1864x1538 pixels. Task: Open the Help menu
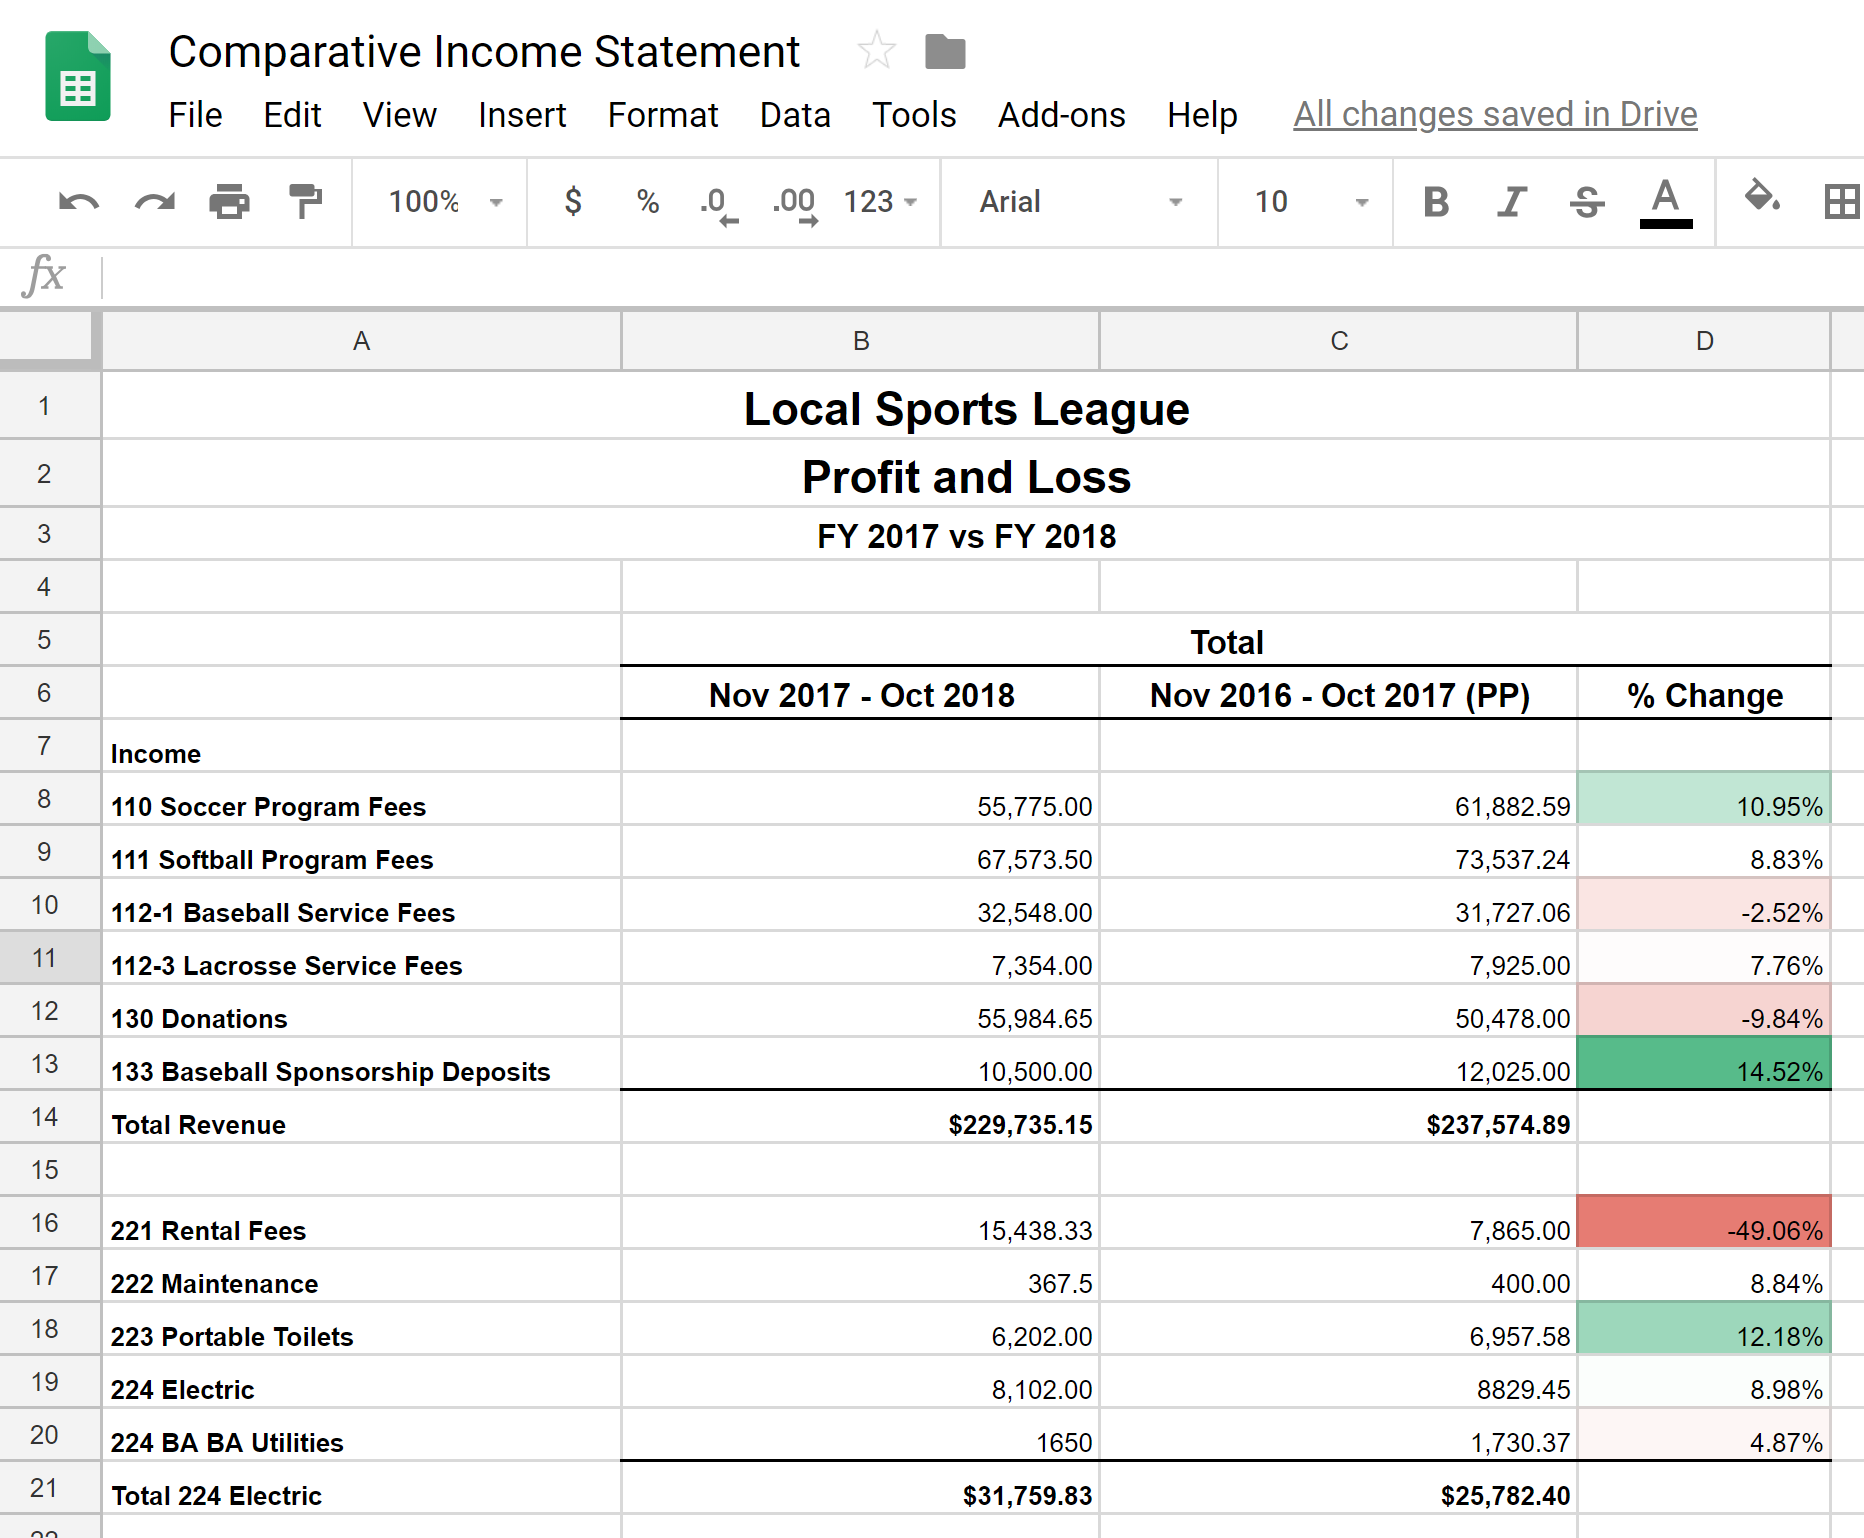pos(1202,115)
